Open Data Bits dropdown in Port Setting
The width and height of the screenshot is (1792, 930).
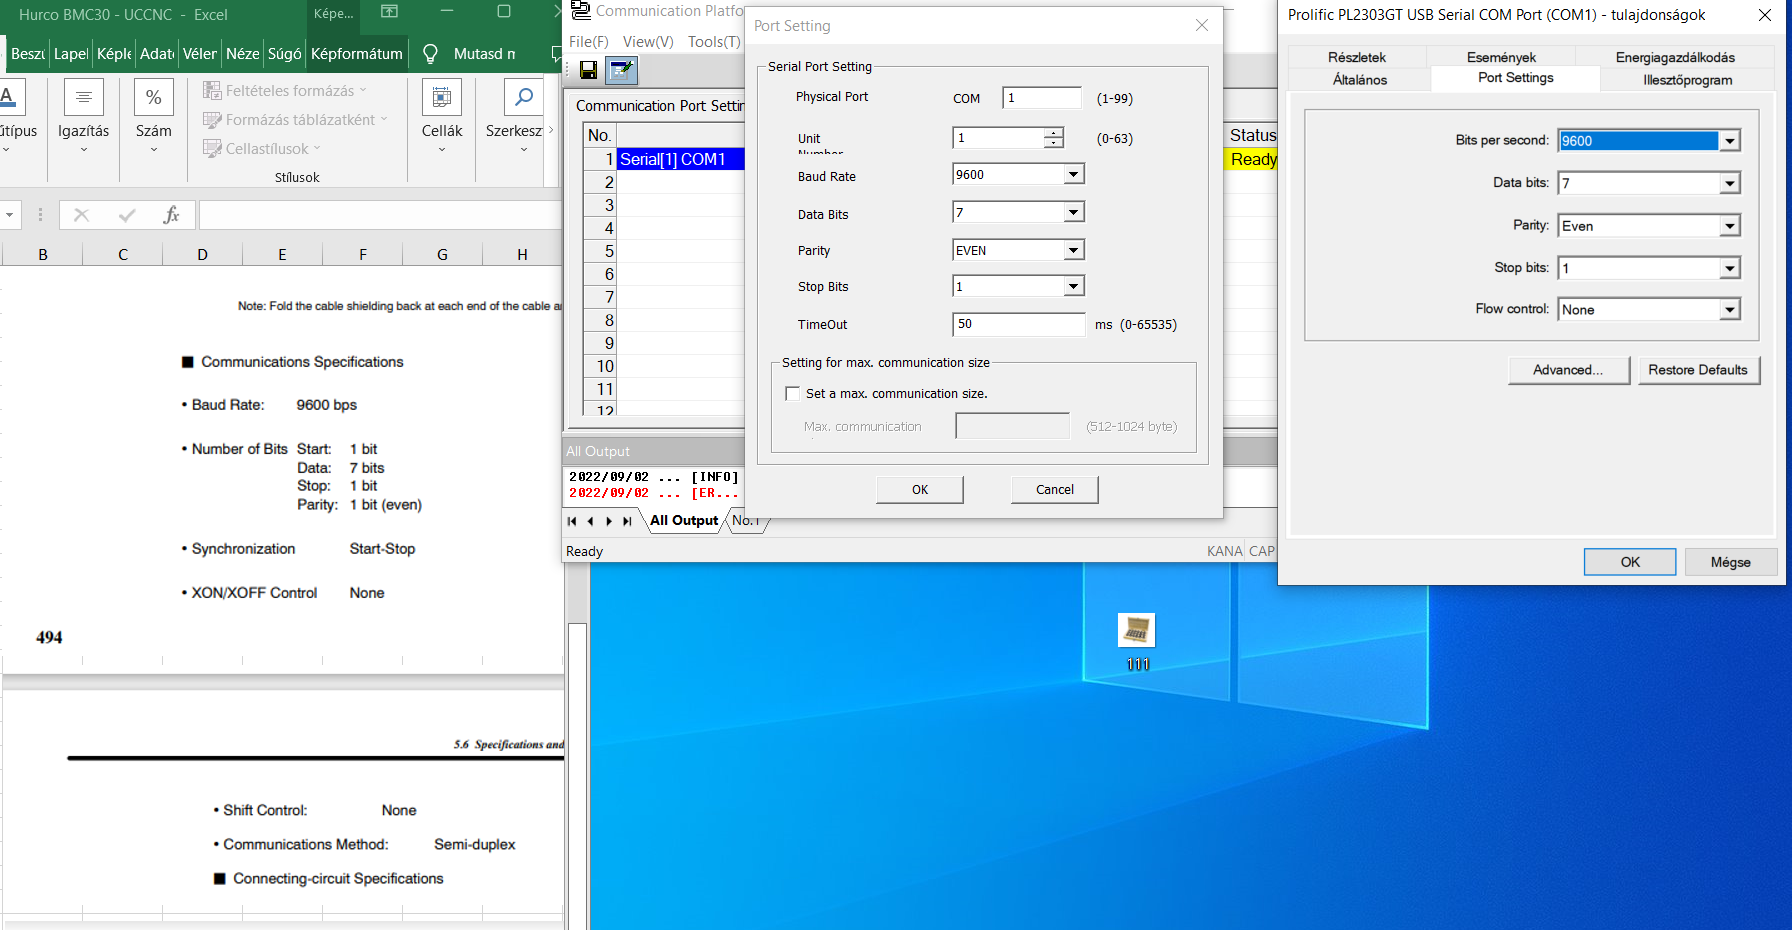[x=1073, y=212]
